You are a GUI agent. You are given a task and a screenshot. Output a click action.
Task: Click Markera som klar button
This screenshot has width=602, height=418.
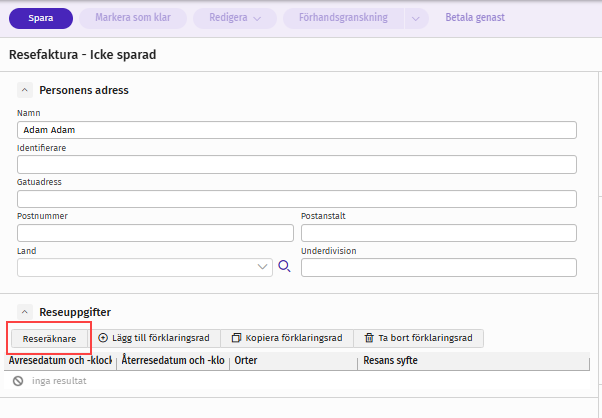130,18
